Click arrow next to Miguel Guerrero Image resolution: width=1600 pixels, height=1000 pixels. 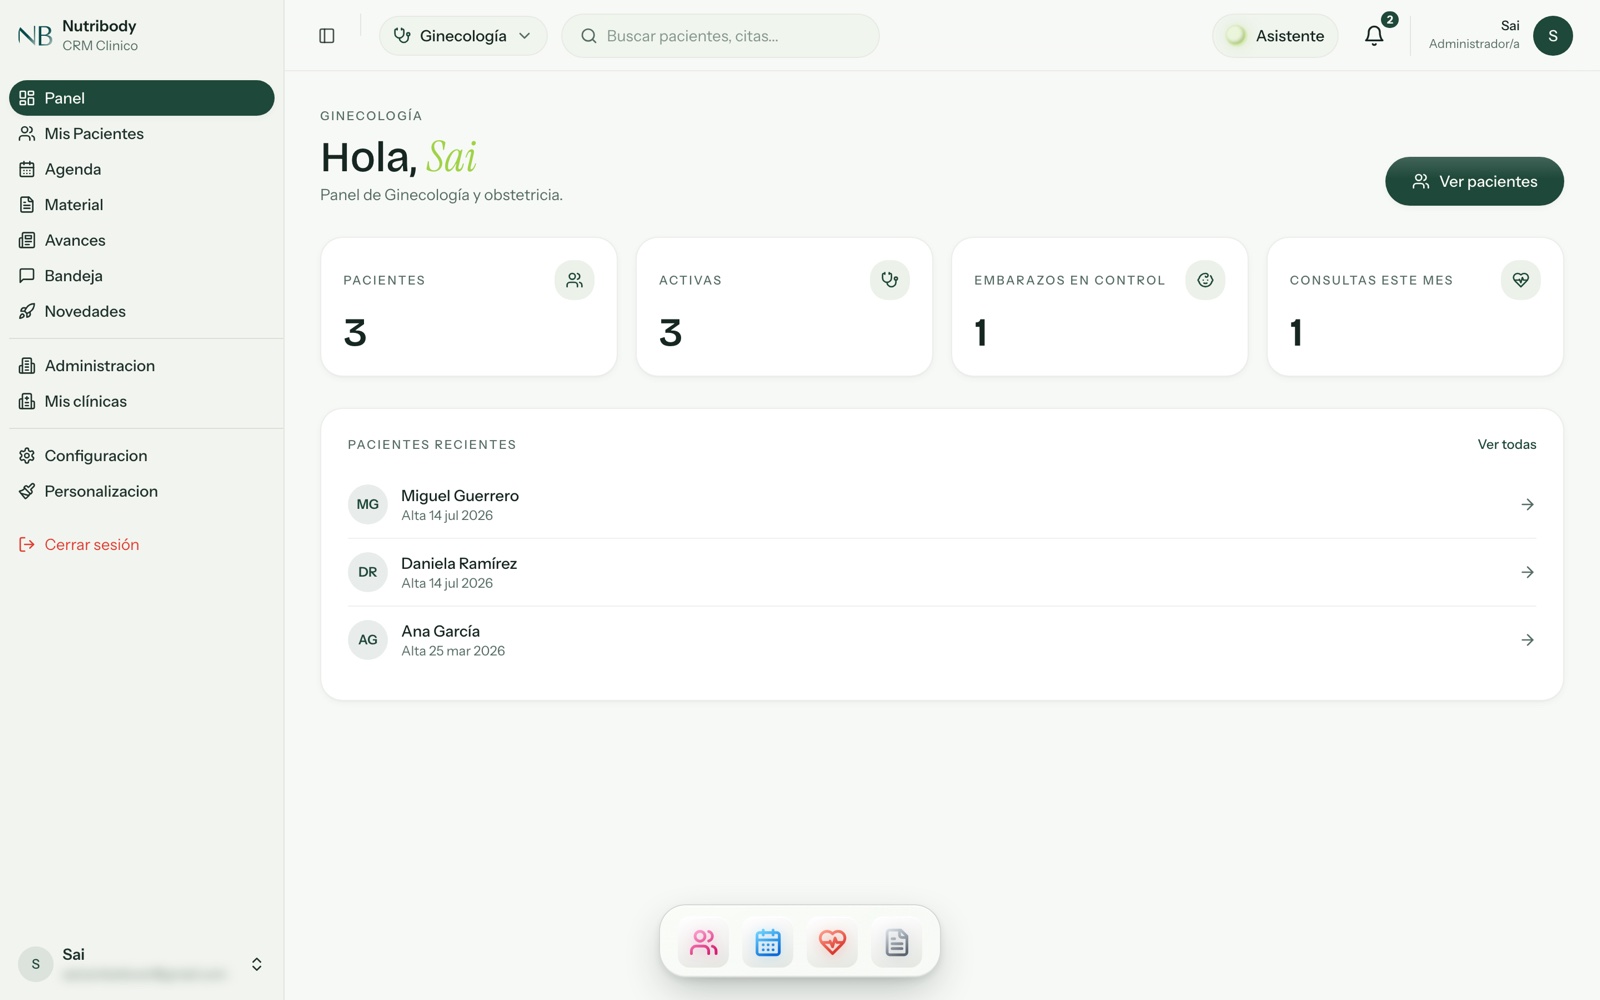click(x=1527, y=505)
